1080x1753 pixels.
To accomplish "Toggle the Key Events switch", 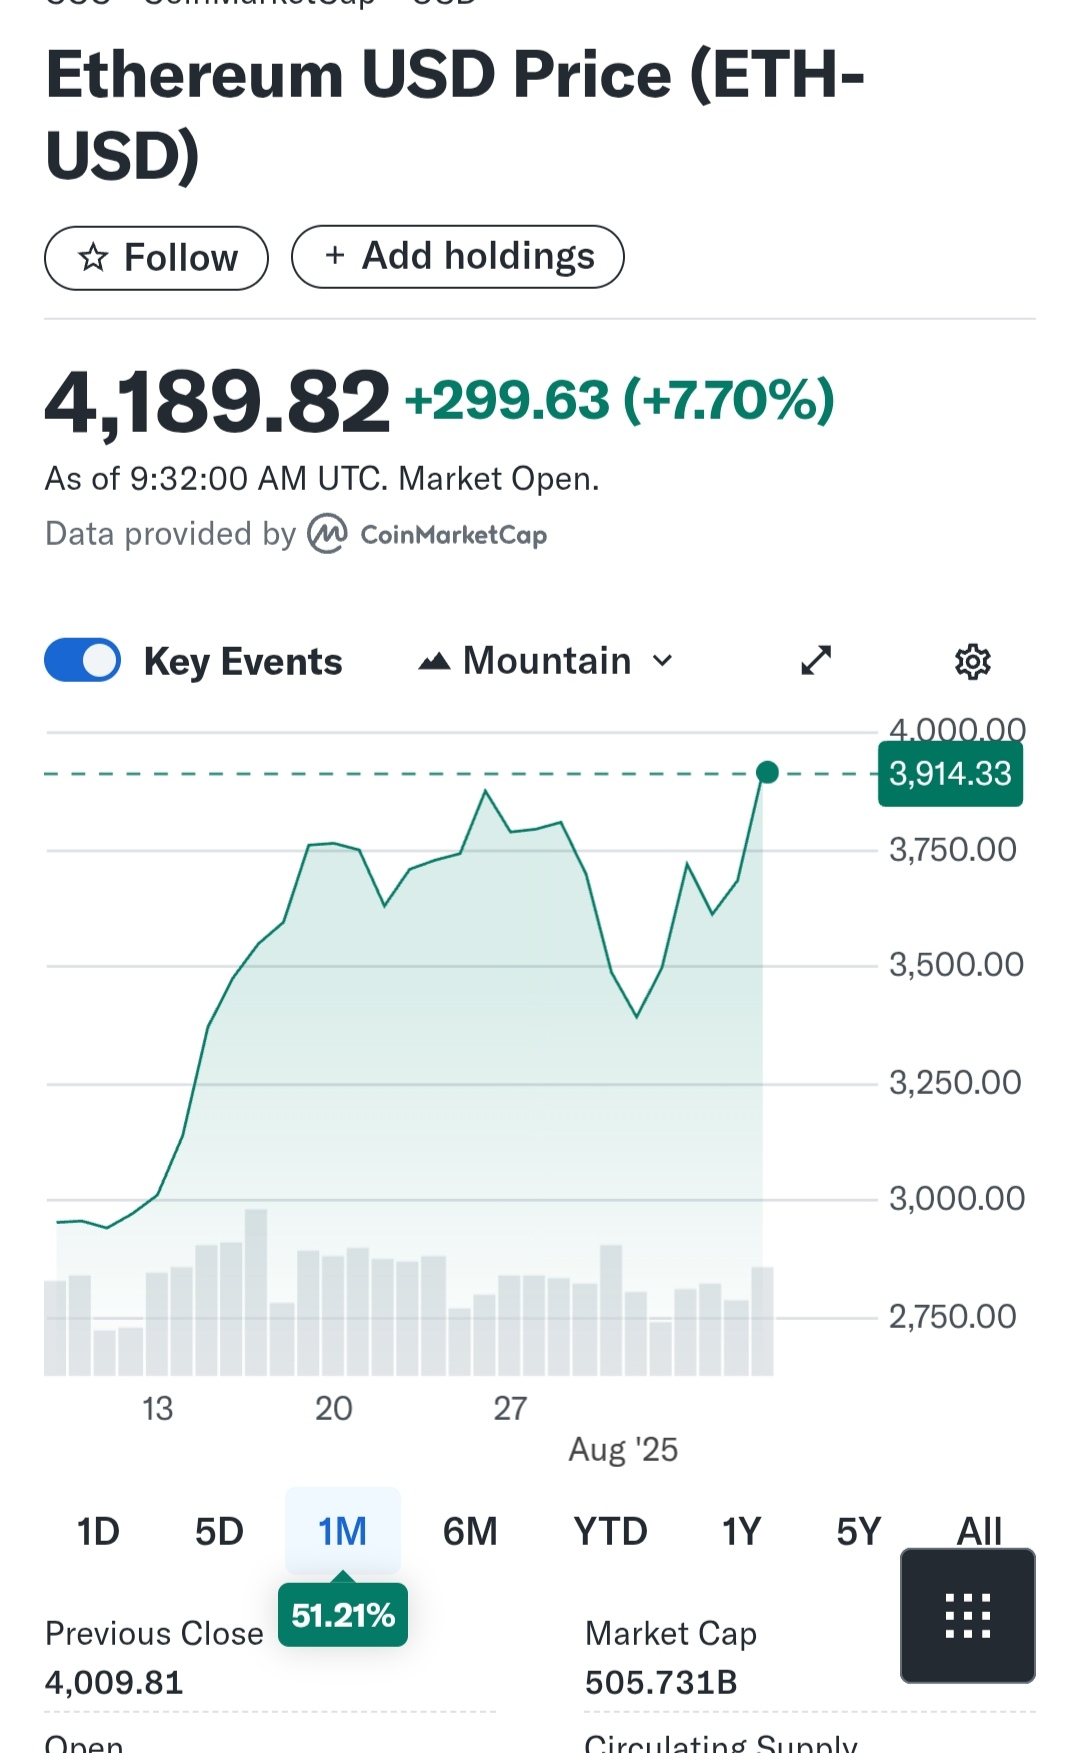I will click(83, 660).
